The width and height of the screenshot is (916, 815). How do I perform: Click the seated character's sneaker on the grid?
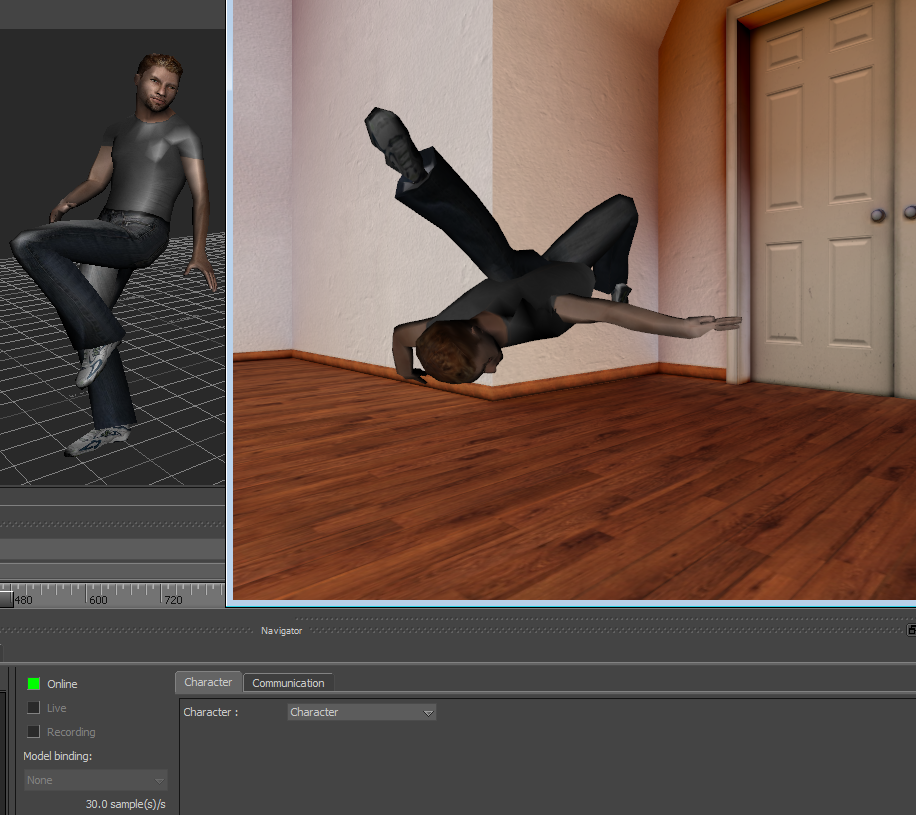click(98, 439)
